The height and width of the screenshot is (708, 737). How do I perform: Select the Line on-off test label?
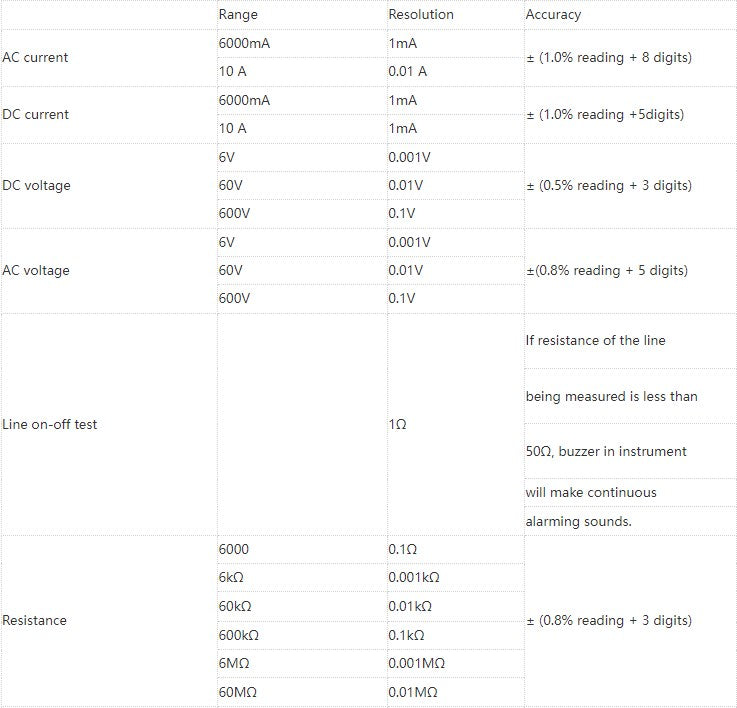49,425
